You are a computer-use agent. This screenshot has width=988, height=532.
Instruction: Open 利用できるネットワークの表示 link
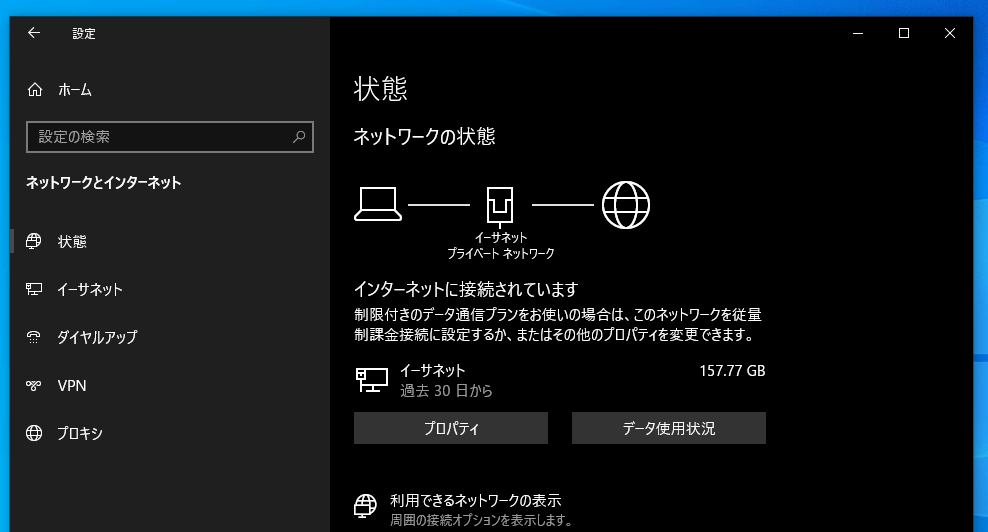[x=476, y=500]
